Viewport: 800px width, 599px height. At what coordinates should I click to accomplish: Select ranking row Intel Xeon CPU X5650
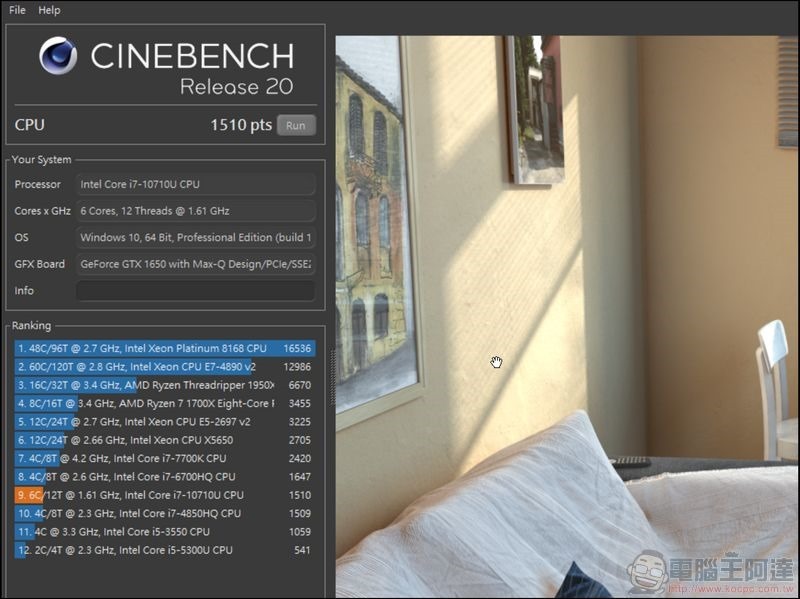[x=165, y=440]
